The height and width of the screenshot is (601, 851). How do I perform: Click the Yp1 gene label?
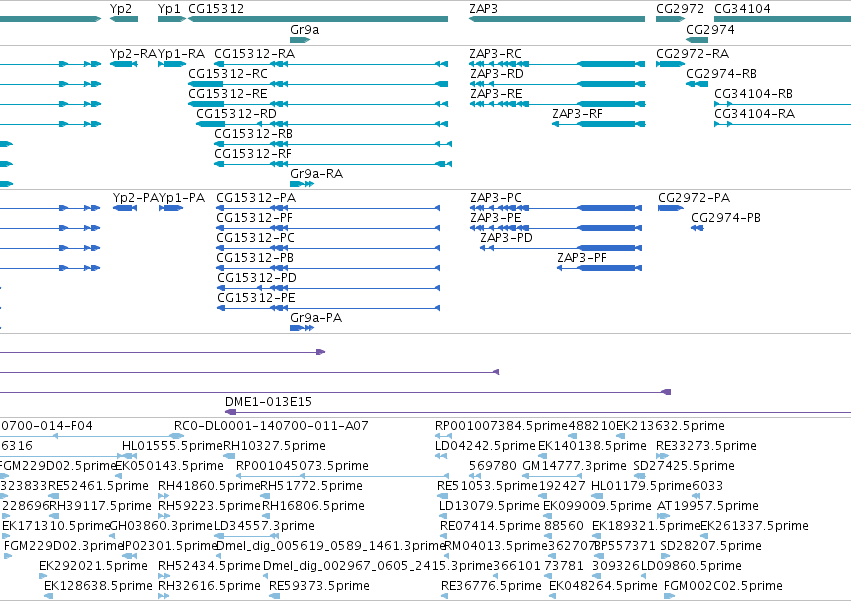point(169,9)
